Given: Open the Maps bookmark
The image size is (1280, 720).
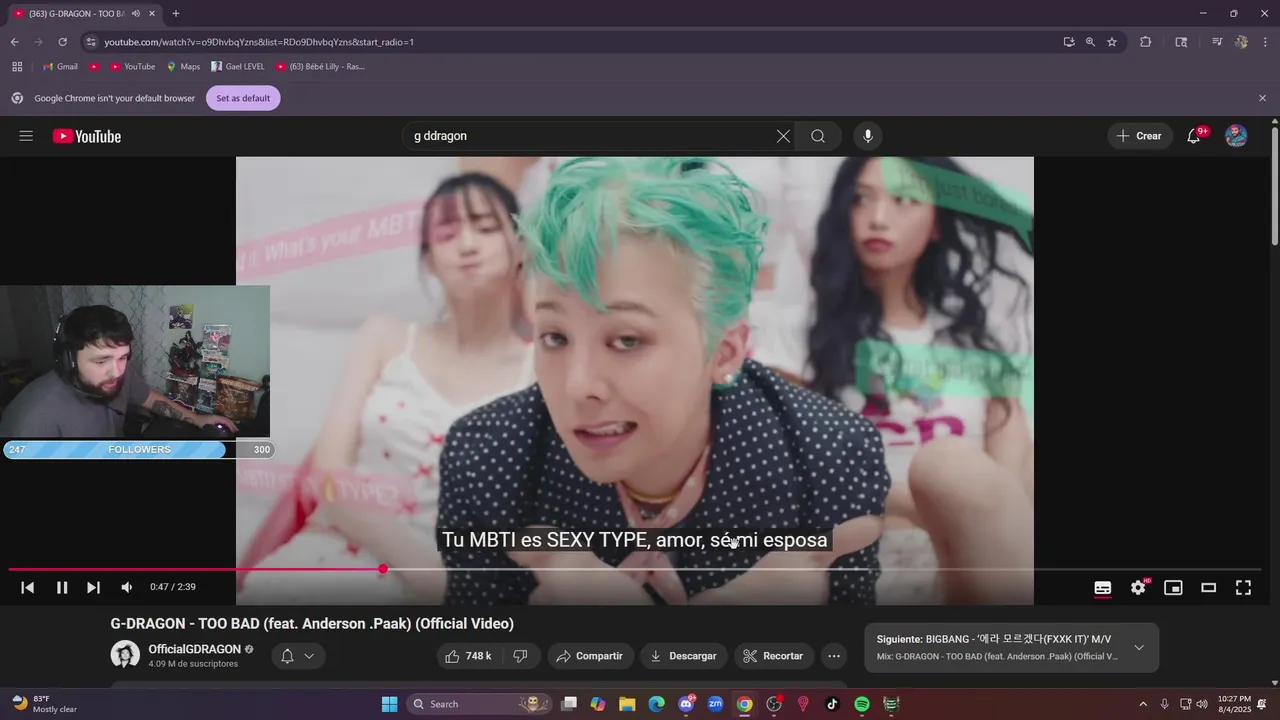Looking at the screenshot, I should coord(183,67).
